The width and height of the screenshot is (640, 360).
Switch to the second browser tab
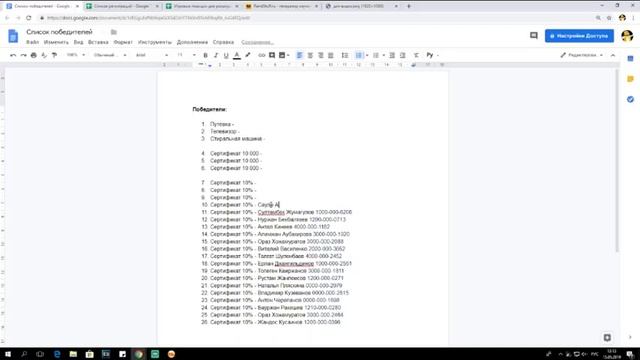pos(122,6)
